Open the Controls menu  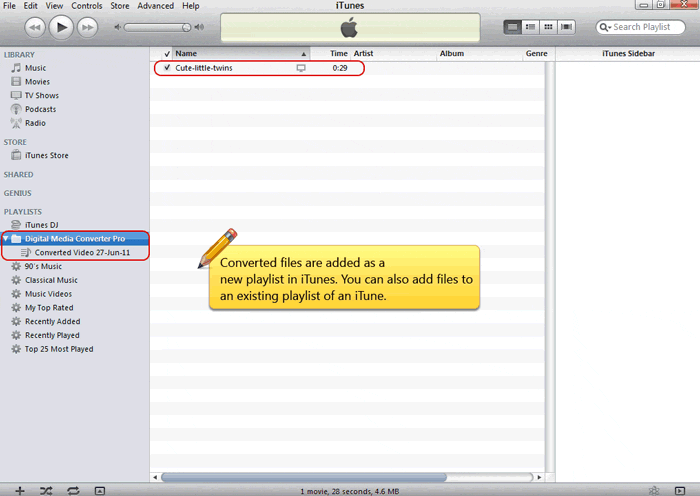87,6
